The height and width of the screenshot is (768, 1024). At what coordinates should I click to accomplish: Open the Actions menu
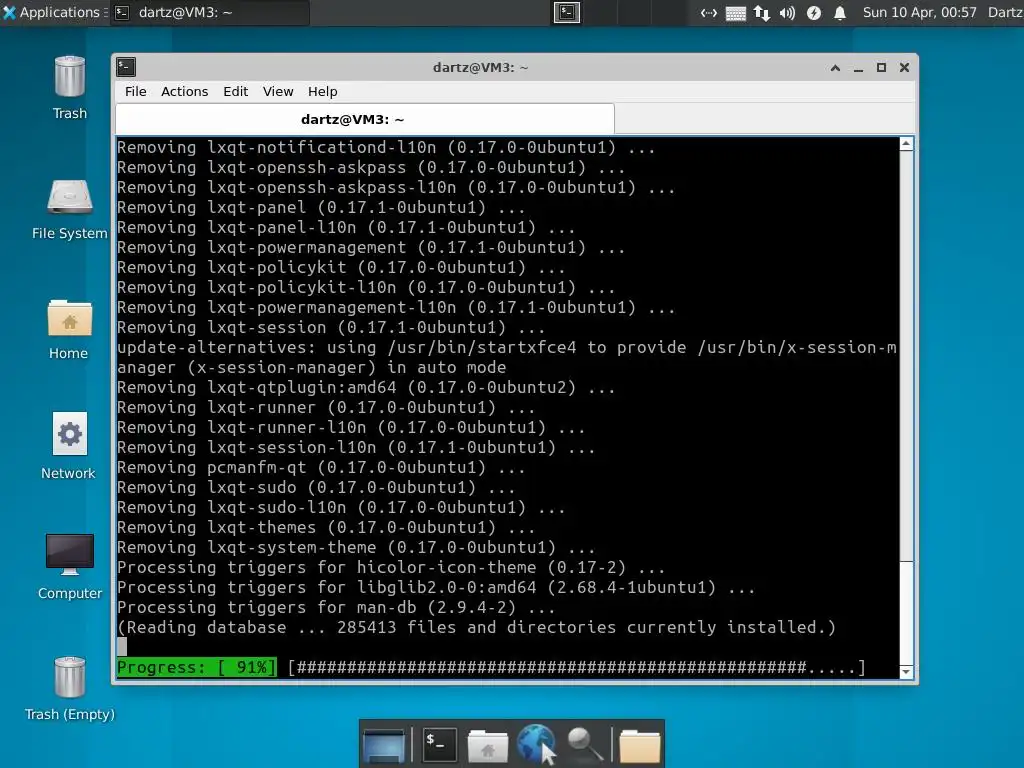click(185, 91)
